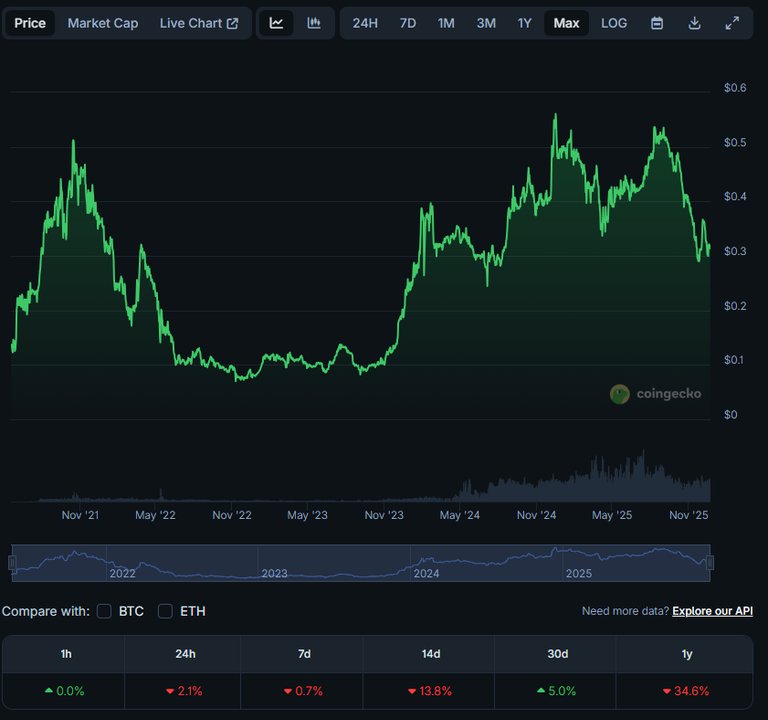Viewport: 768px width, 720px height.
Task: Enable BTC comparison checkbox
Action: [104, 611]
